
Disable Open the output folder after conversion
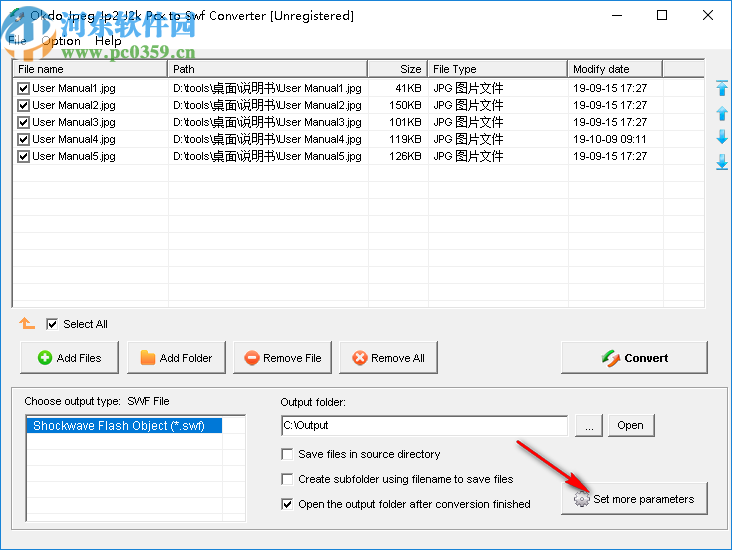pos(287,504)
